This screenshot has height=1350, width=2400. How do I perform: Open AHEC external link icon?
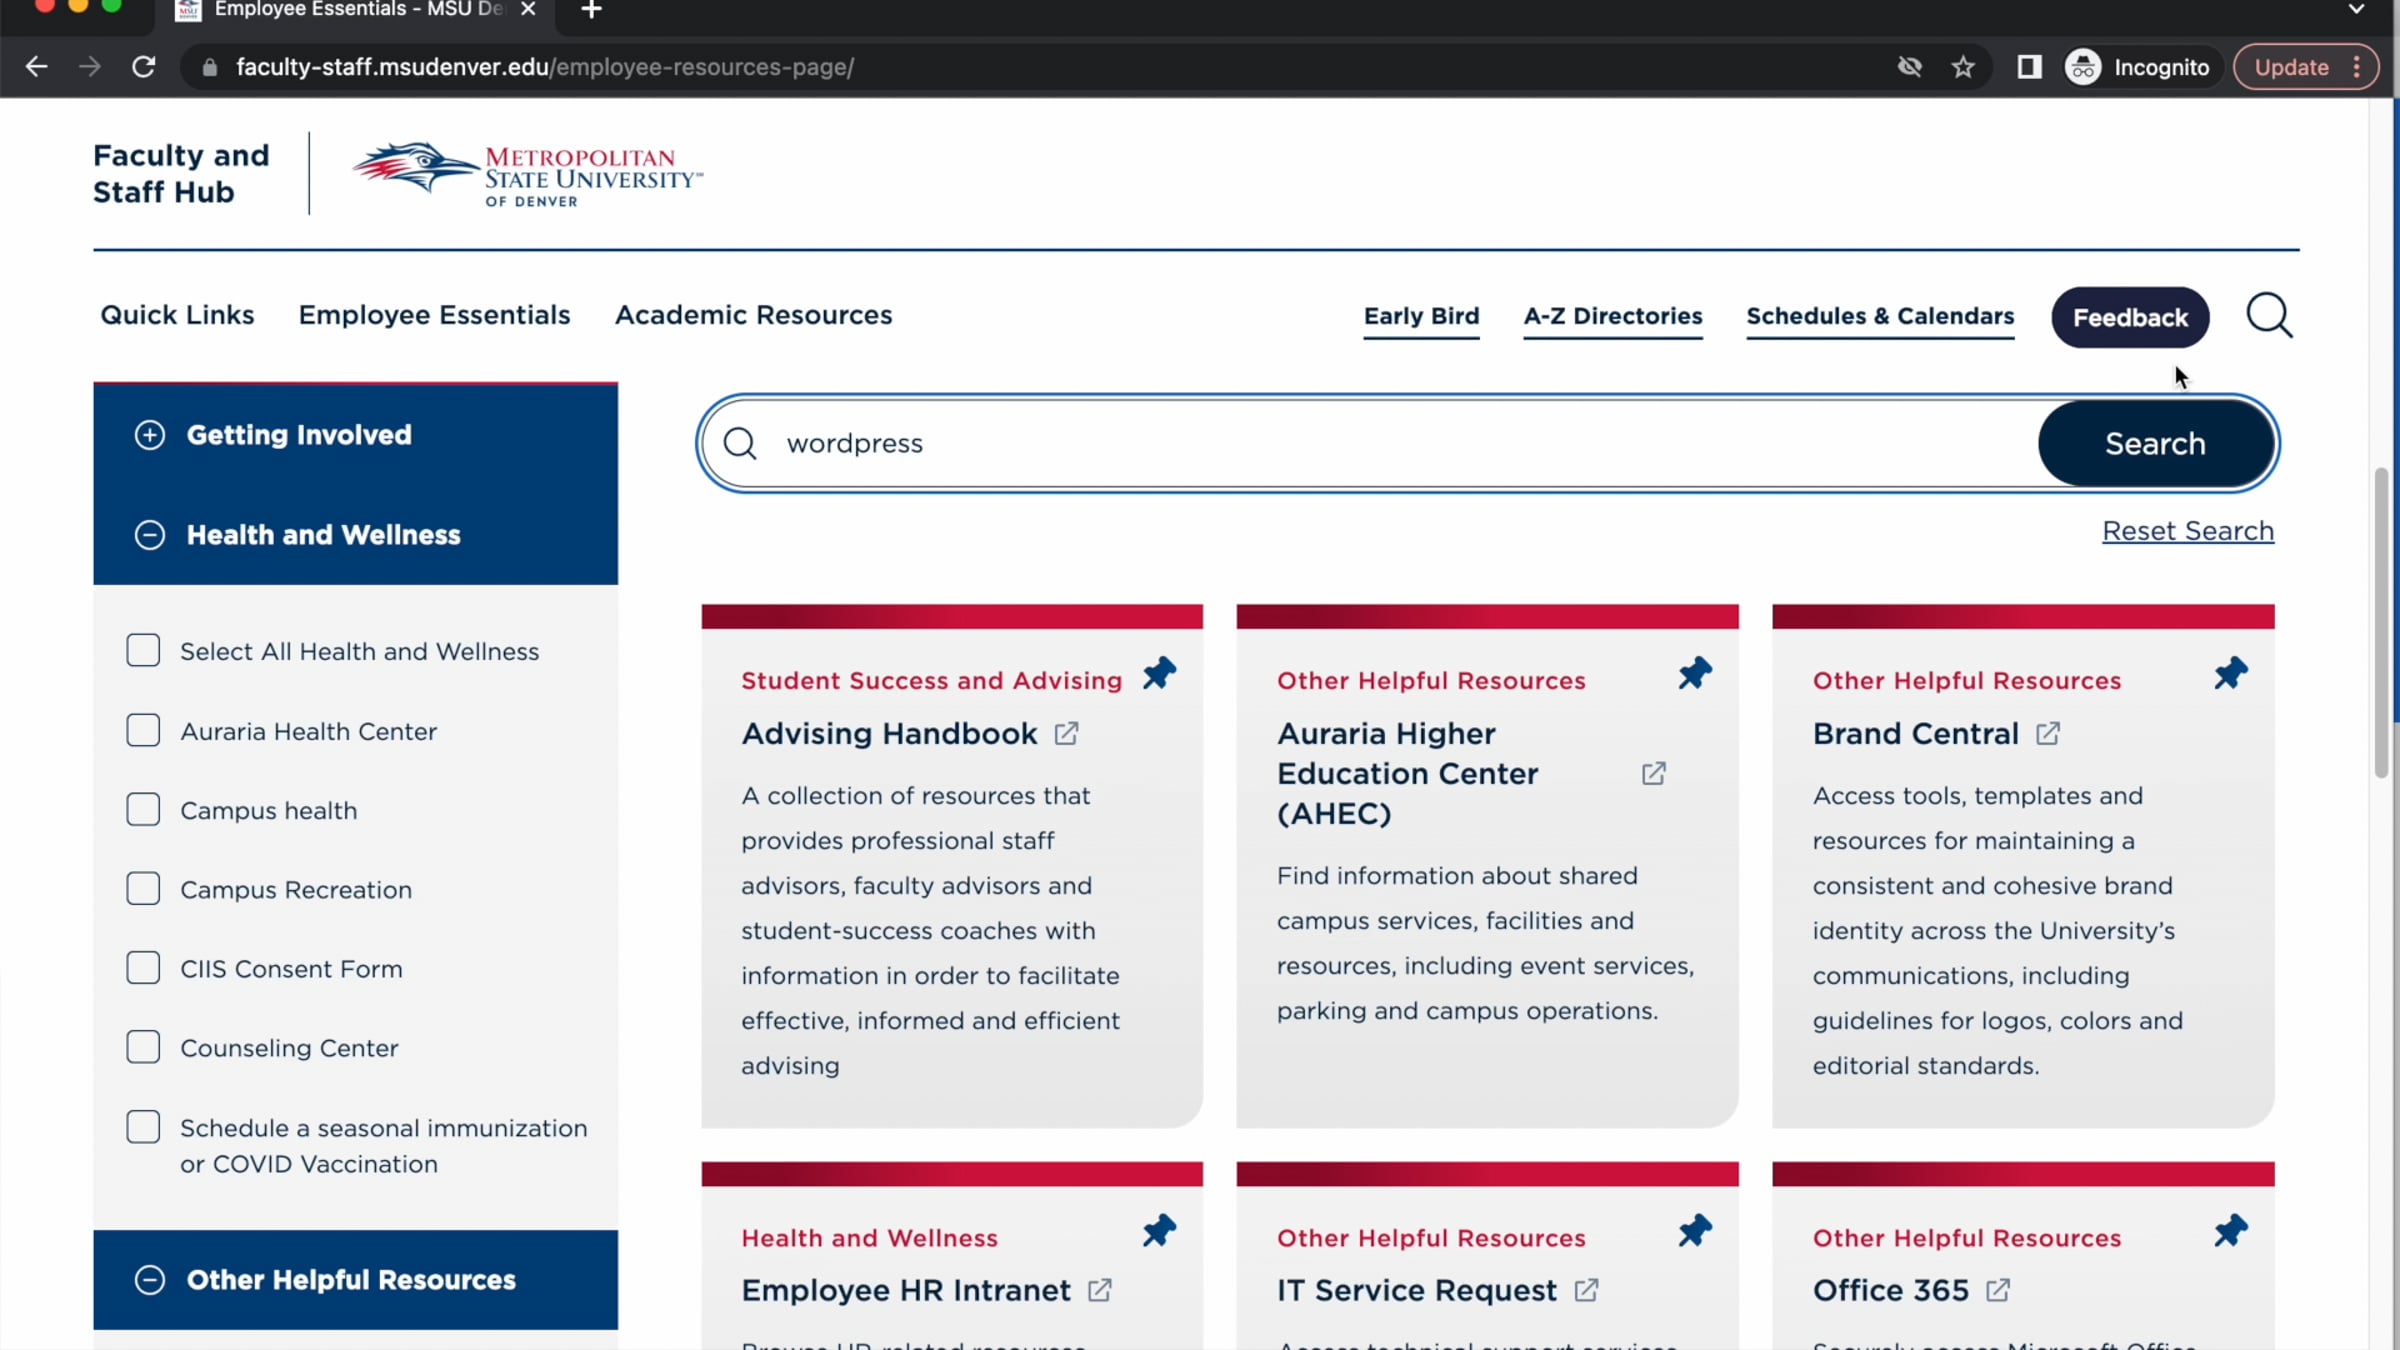coord(1654,773)
